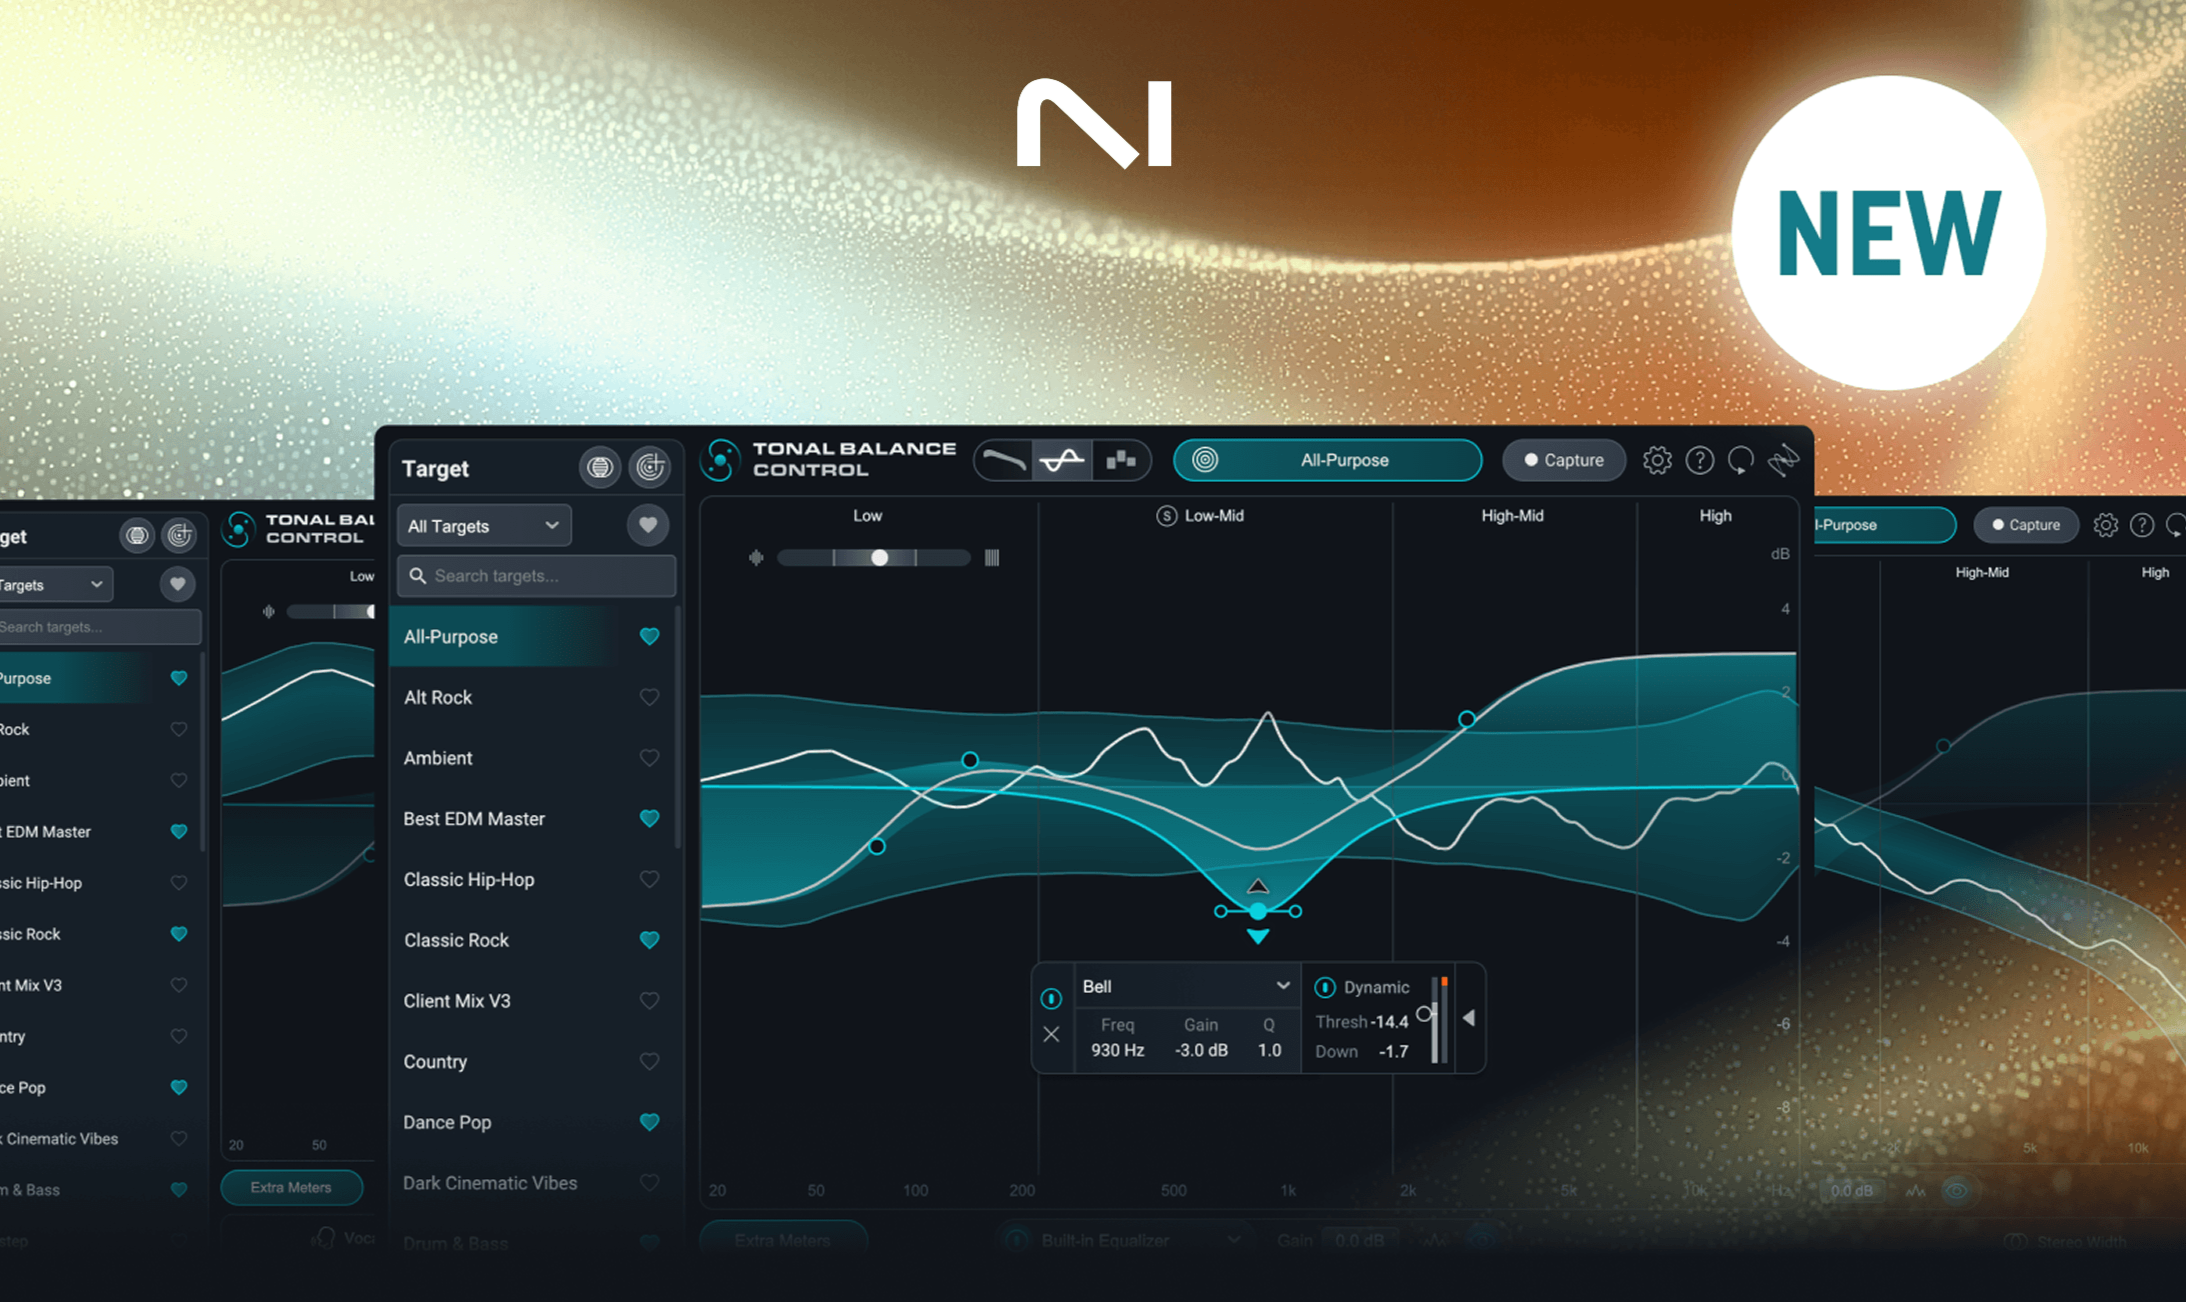Image resolution: width=2186 pixels, height=1302 pixels.
Task: Click the Low band crest slider
Action: (x=878, y=558)
